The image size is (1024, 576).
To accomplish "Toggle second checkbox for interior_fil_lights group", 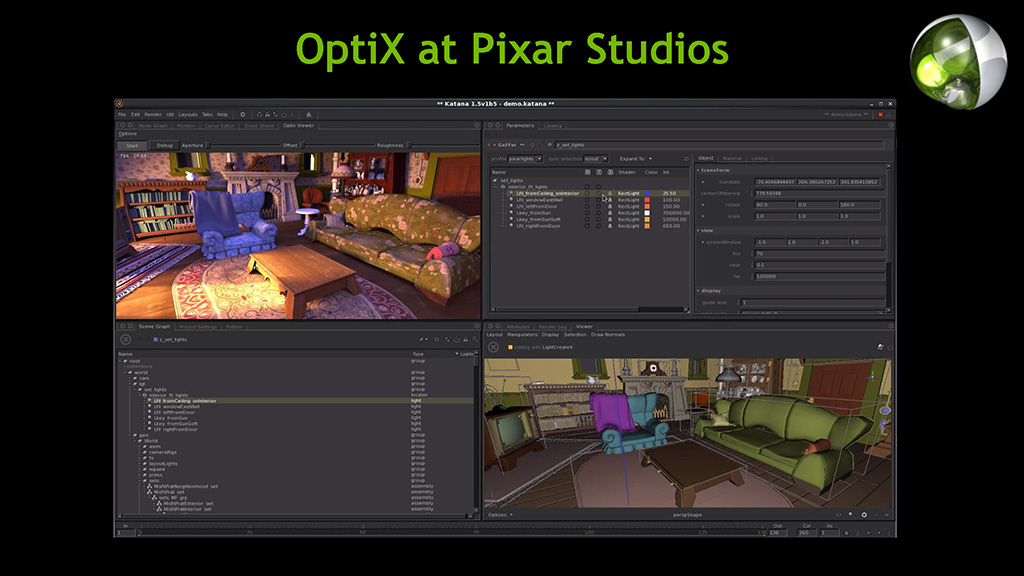I will coord(600,187).
